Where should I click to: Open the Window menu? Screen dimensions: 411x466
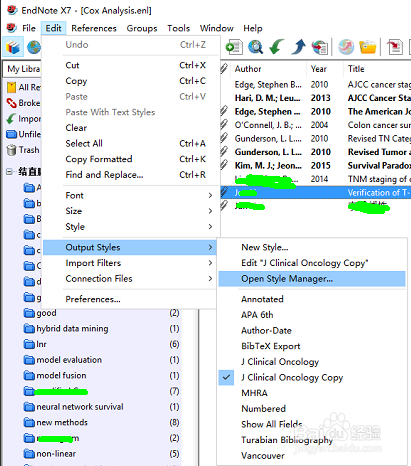click(216, 28)
